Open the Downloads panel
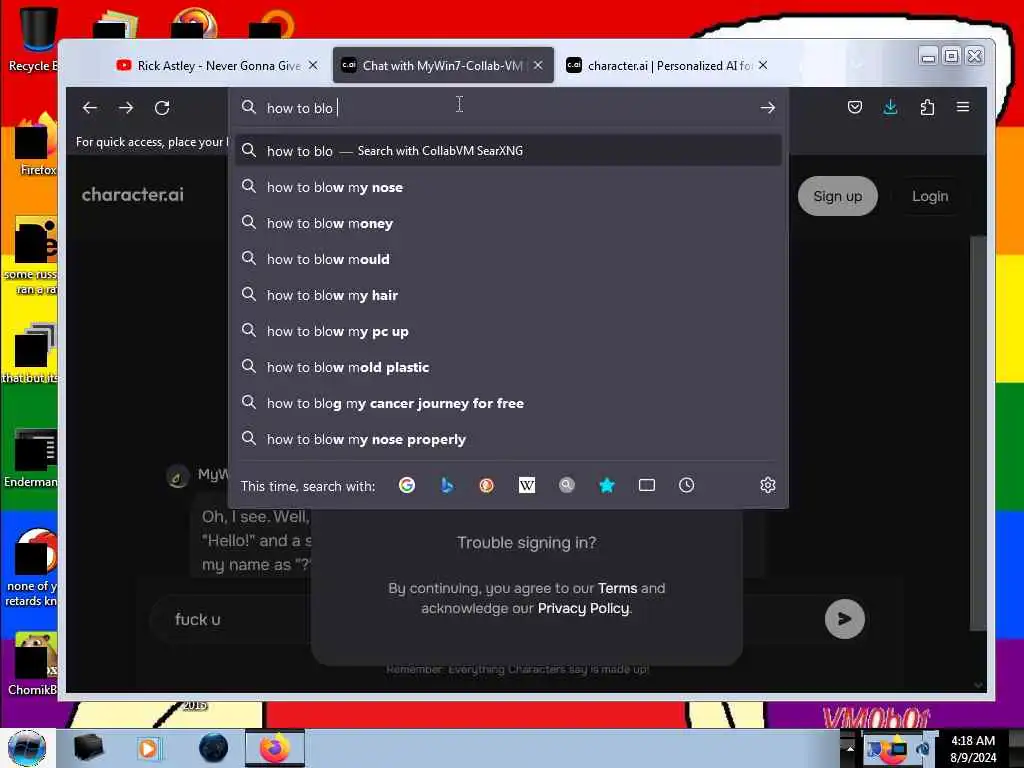This screenshot has height=768, width=1024. click(890, 107)
